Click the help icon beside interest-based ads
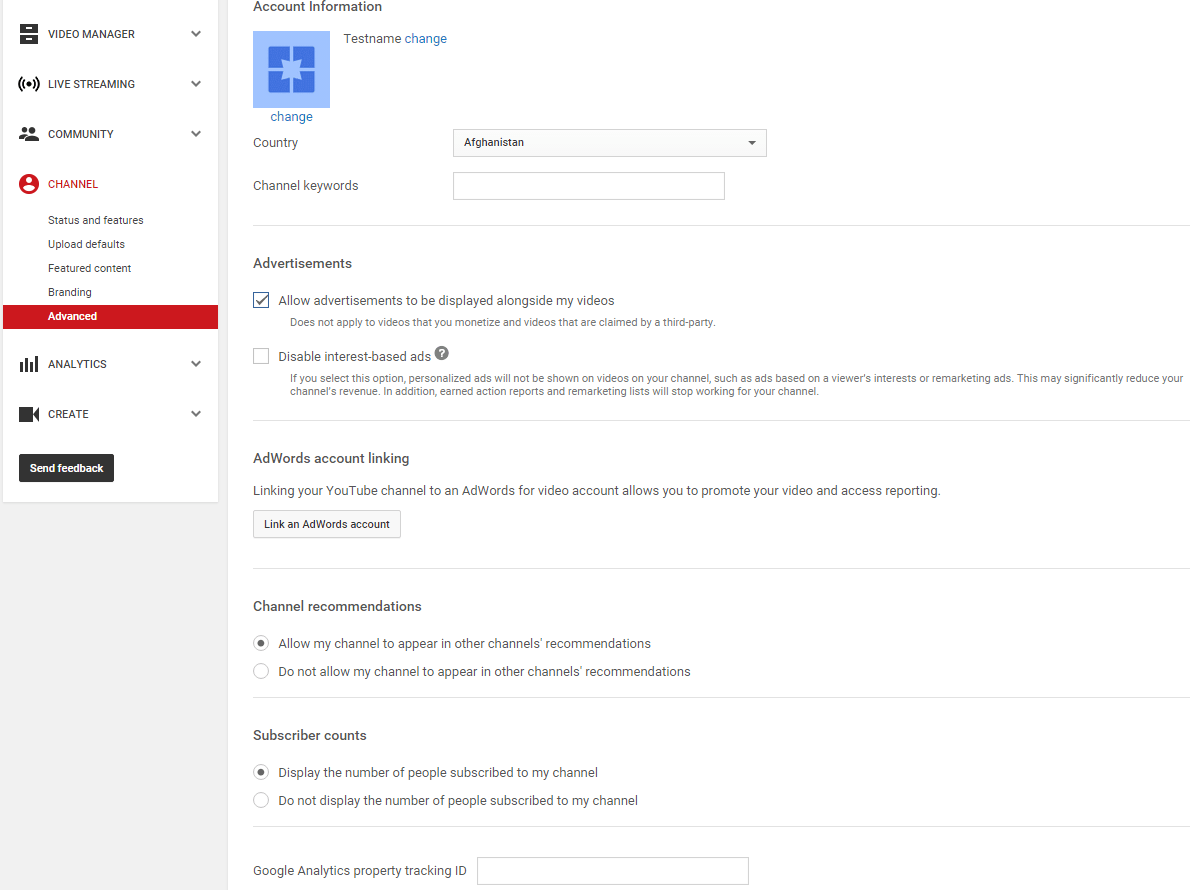This screenshot has height=890, width=1190. coord(441,352)
